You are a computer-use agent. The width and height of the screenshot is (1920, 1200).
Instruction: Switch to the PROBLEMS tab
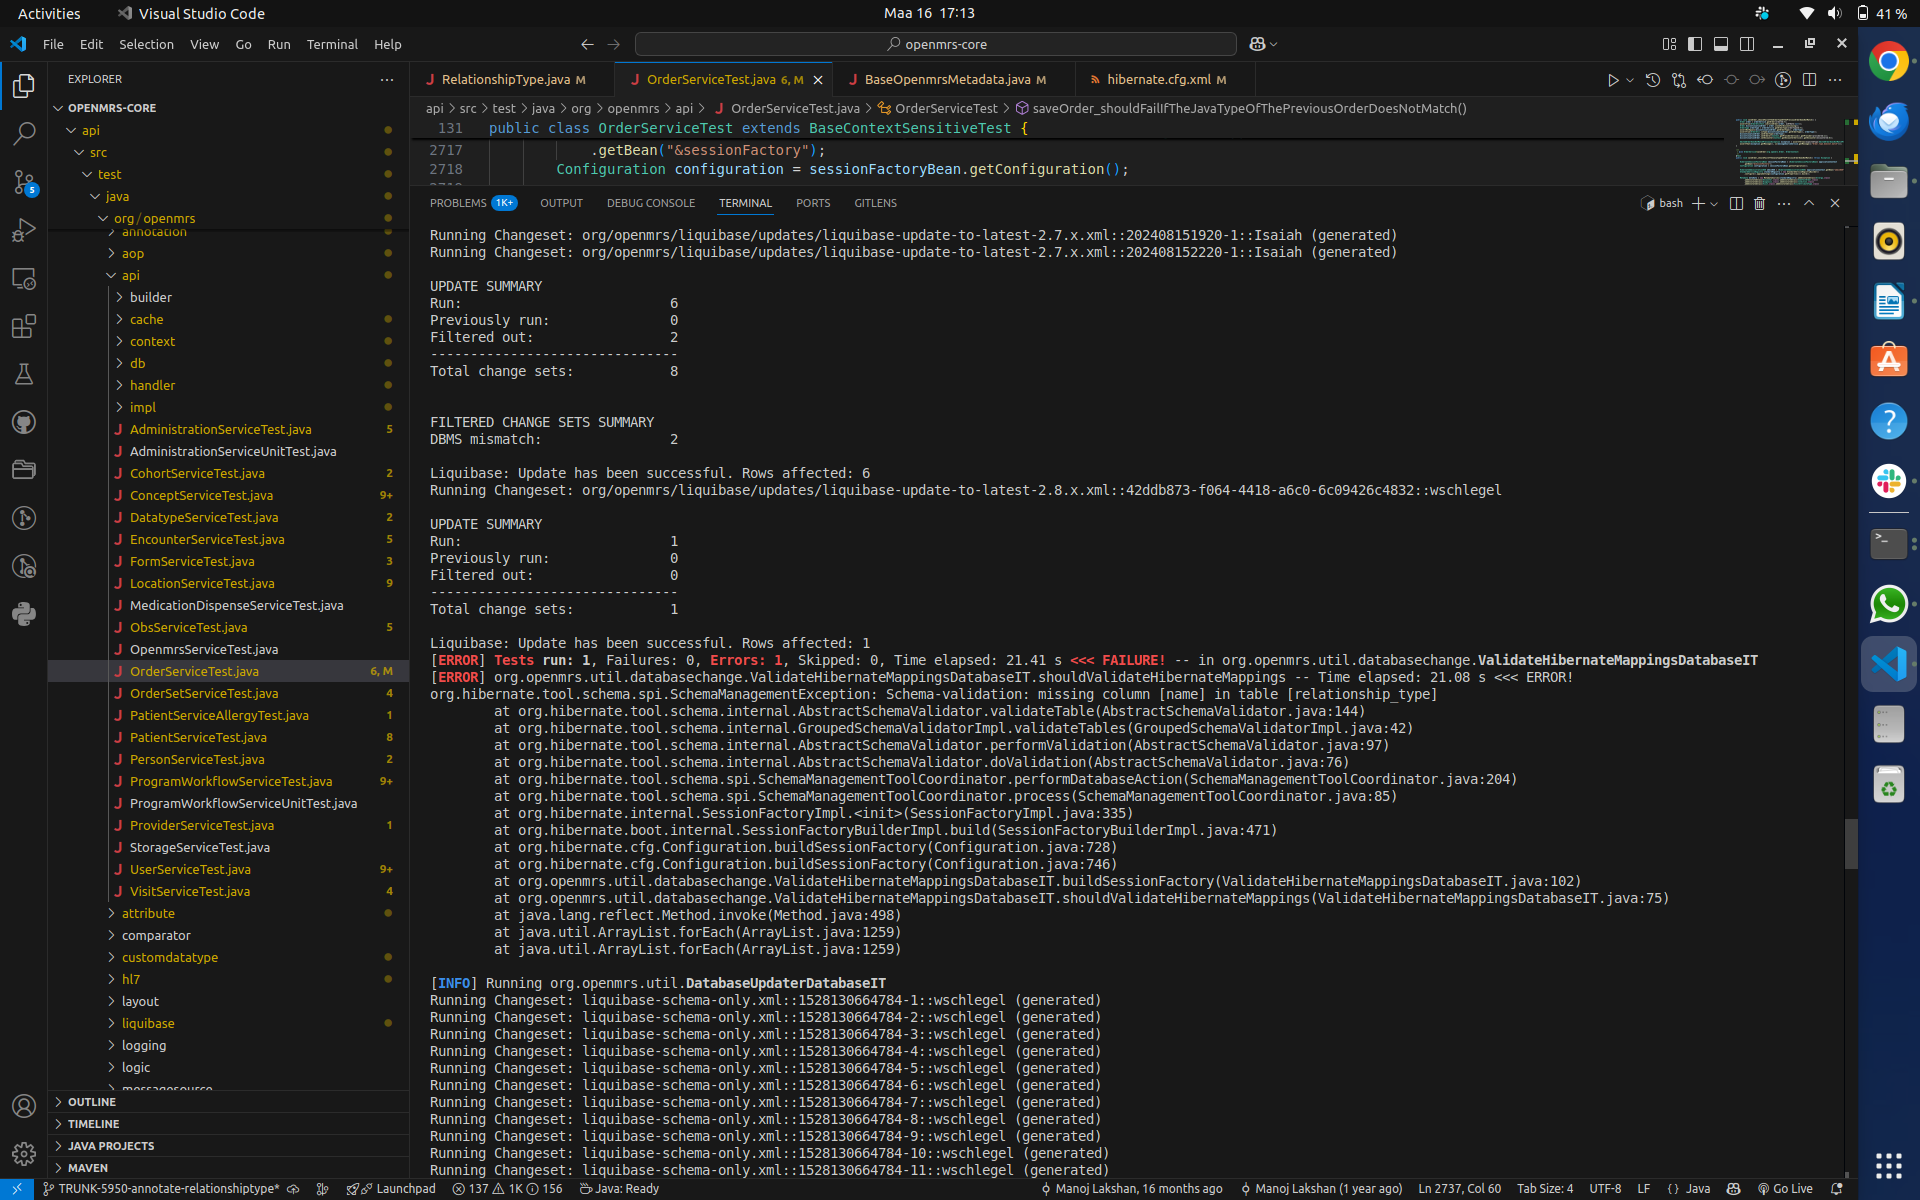(472, 203)
